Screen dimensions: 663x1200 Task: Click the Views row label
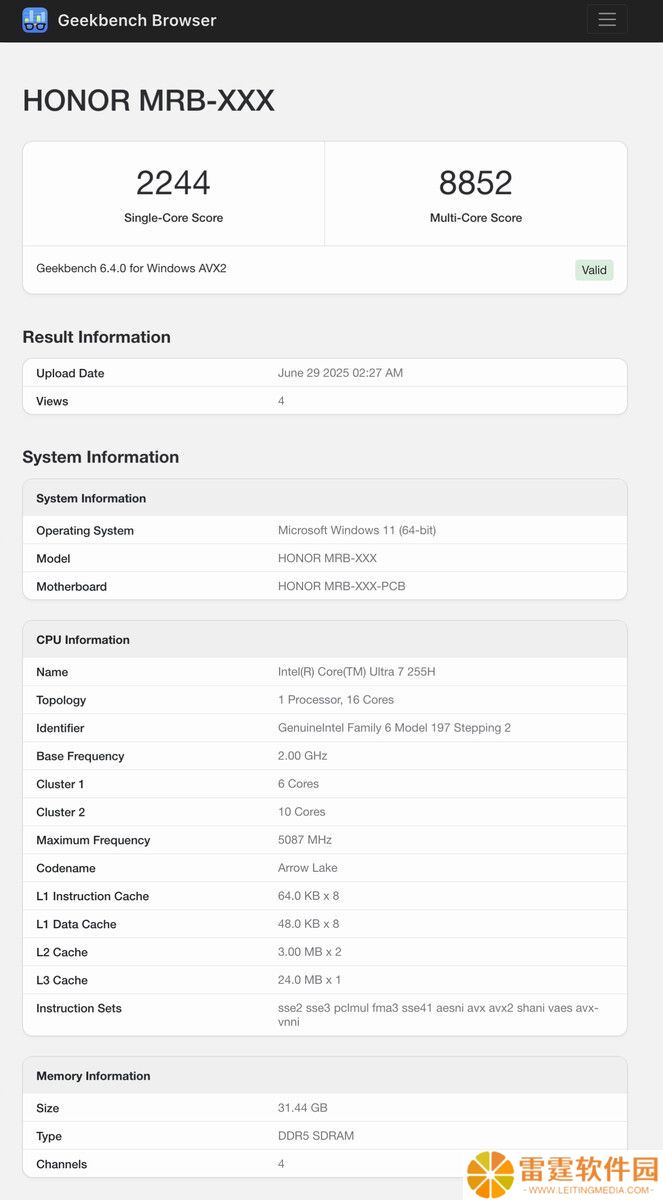pyautogui.click(x=52, y=401)
